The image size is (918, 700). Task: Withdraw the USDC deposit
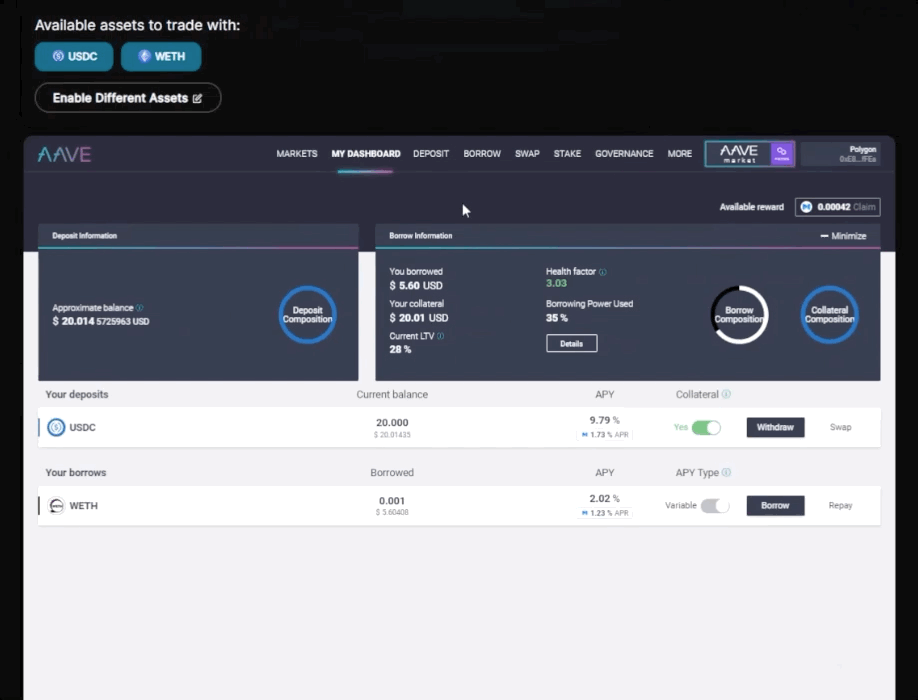(x=775, y=427)
